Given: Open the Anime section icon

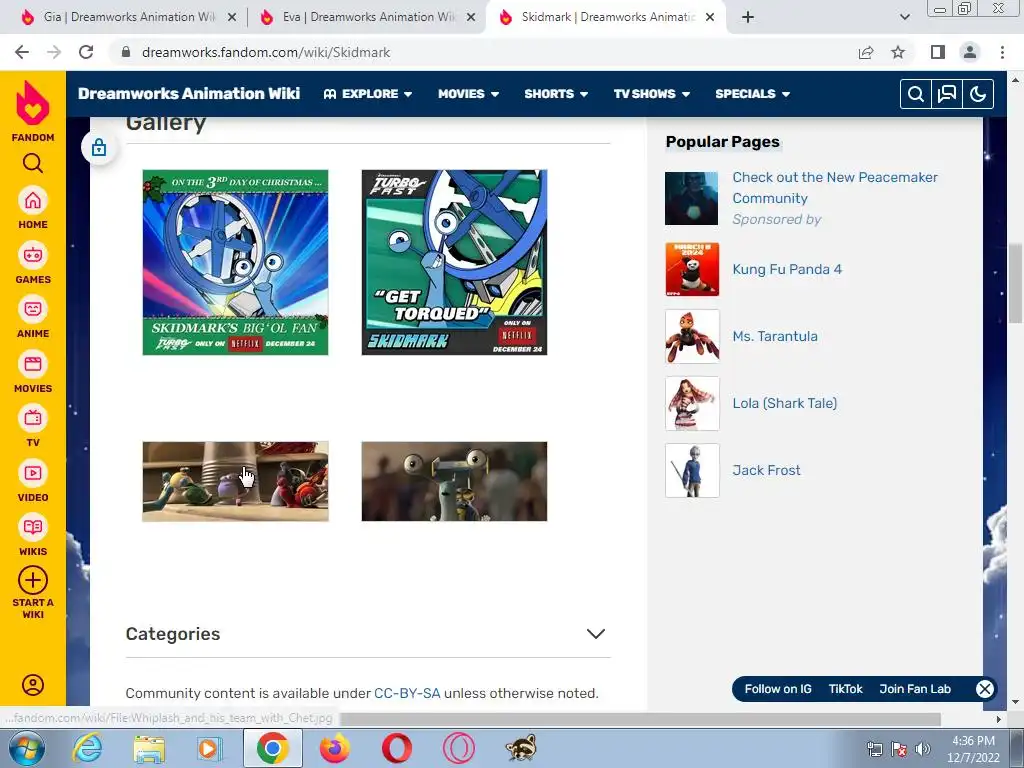Looking at the screenshot, I should tap(33, 309).
